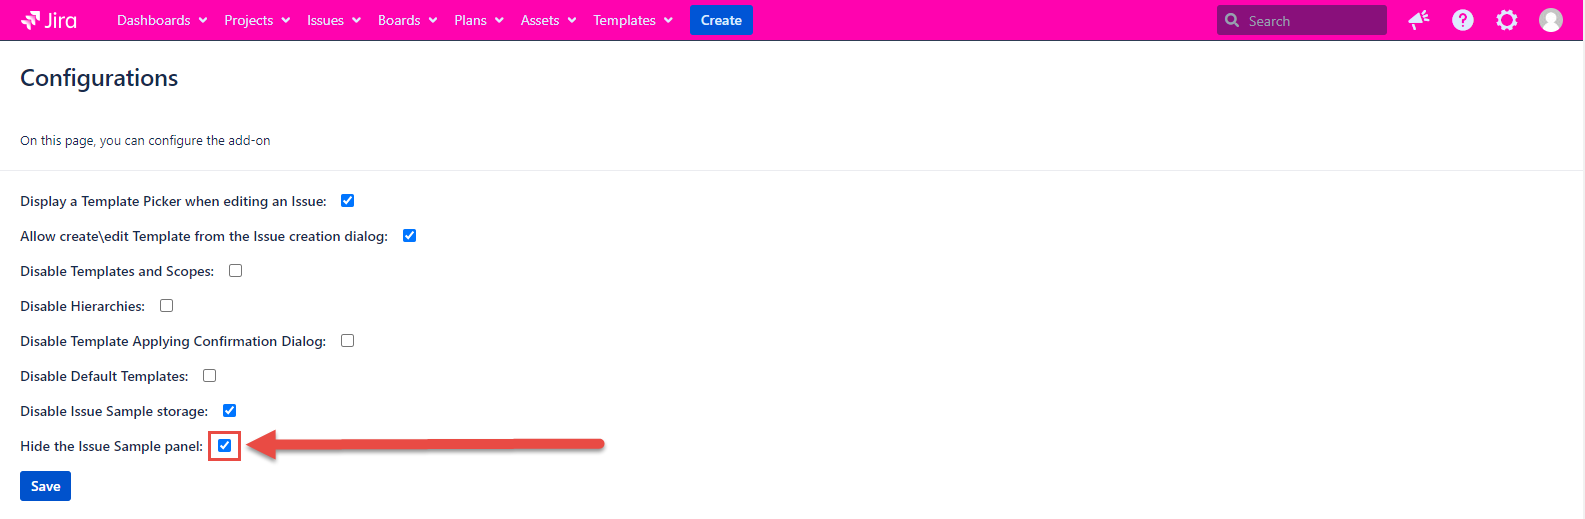Open the administration gear icon

[x=1506, y=20]
